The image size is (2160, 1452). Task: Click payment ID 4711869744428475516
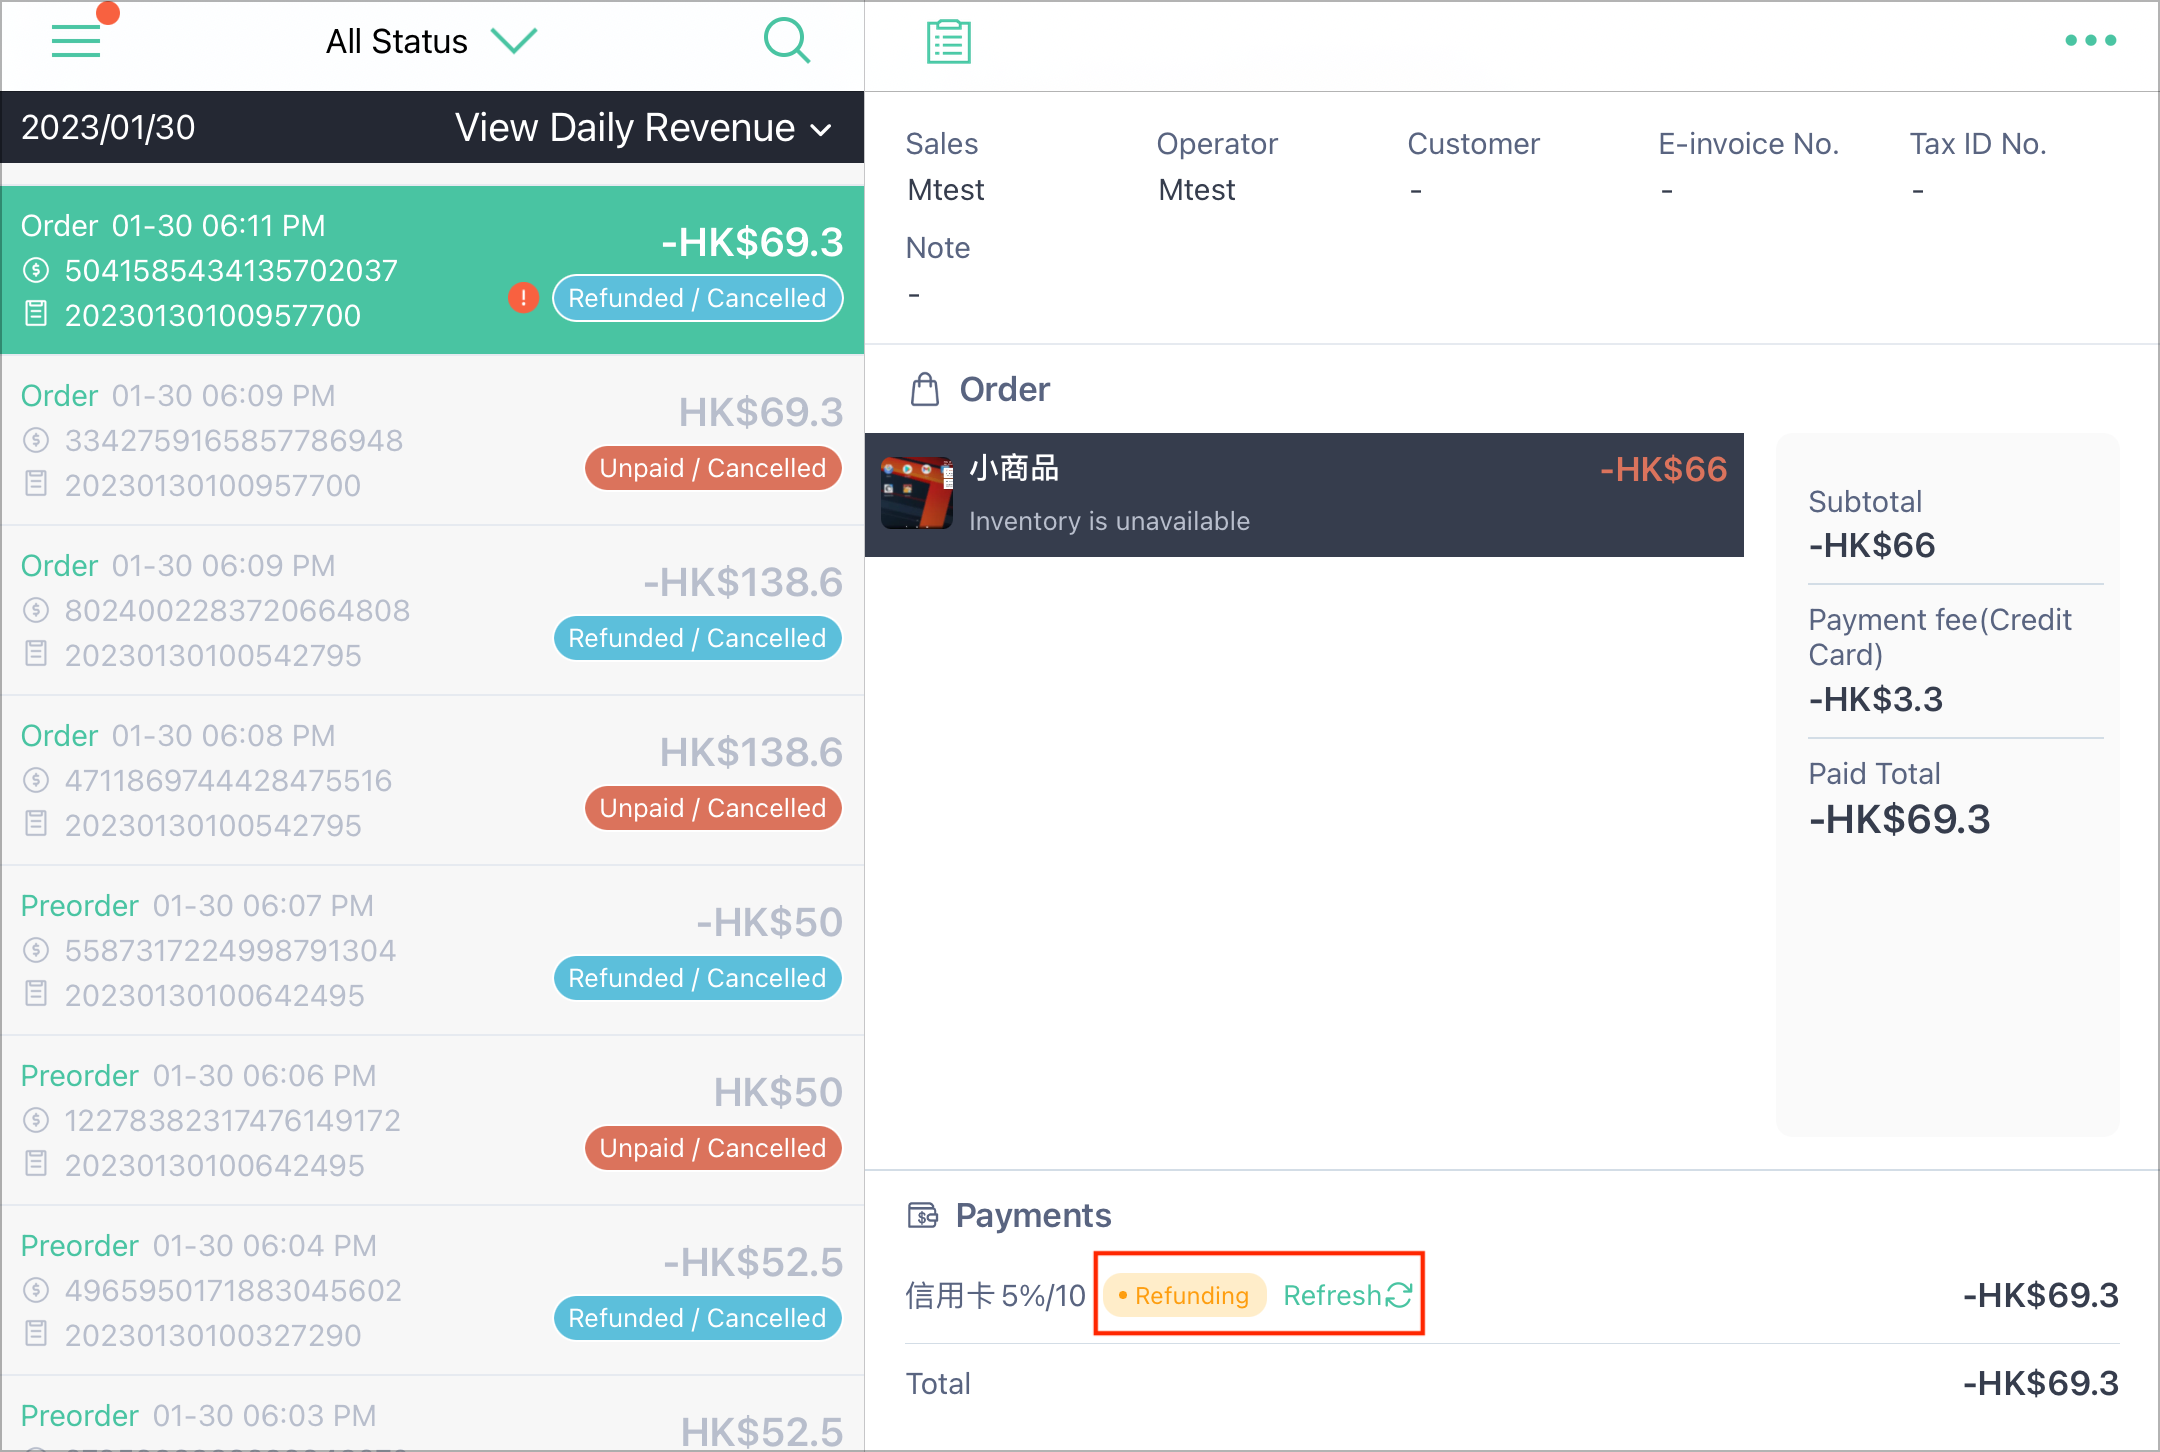229,780
